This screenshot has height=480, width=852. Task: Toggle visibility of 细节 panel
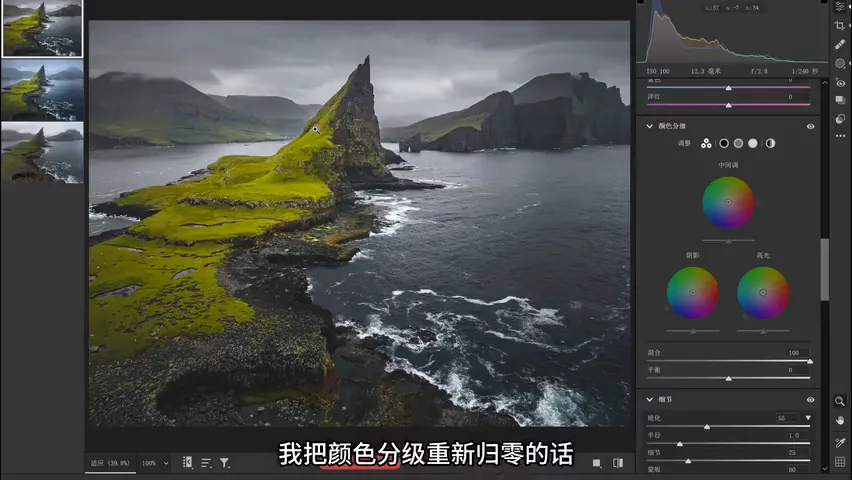[x=810, y=400]
